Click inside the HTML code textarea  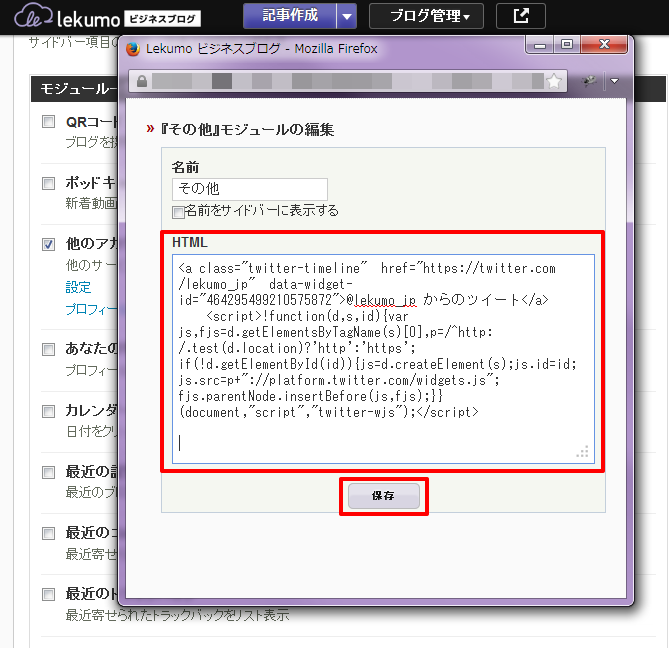383,359
